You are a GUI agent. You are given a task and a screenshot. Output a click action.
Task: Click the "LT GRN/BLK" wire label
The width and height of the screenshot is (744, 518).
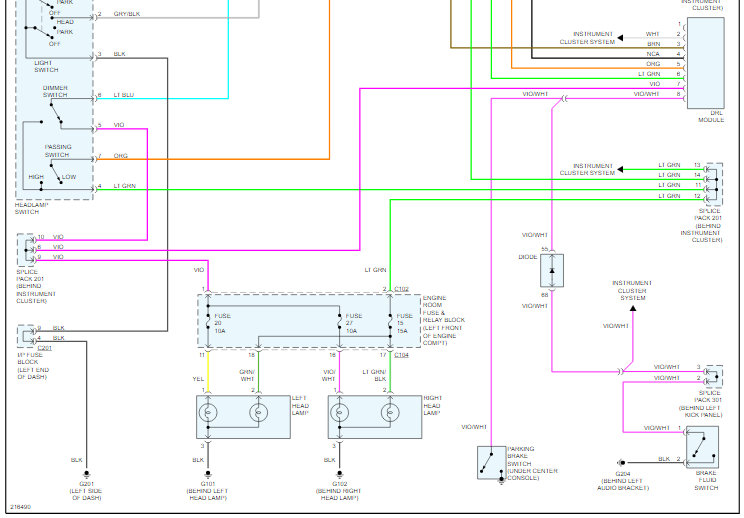[x=374, y=375]
